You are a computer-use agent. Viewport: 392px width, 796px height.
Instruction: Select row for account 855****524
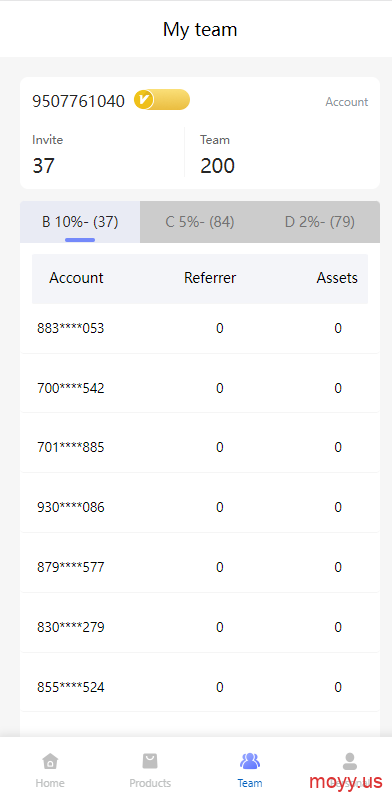click(x=200, y=687)
